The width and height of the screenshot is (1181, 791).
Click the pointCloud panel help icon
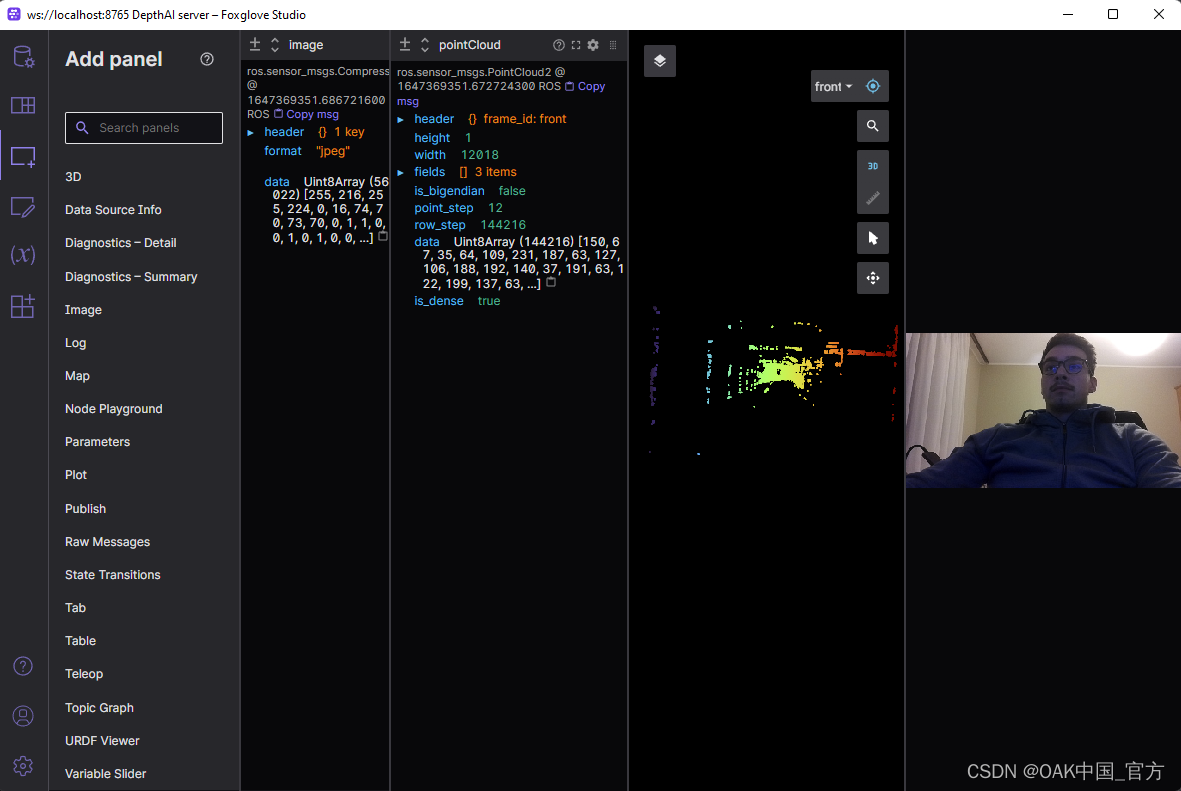tap(558, 45)
